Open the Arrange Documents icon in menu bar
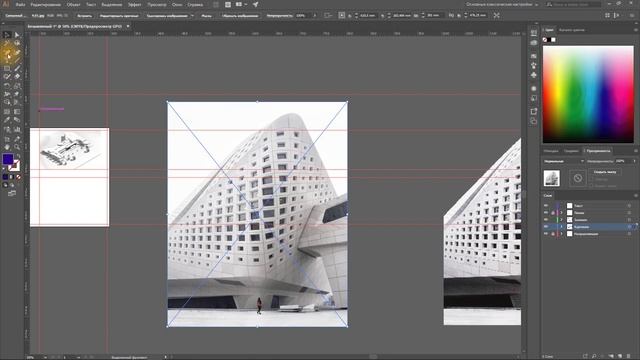This screenshot has width=640, height=360. pyautogui.click(x=239, y=4)
